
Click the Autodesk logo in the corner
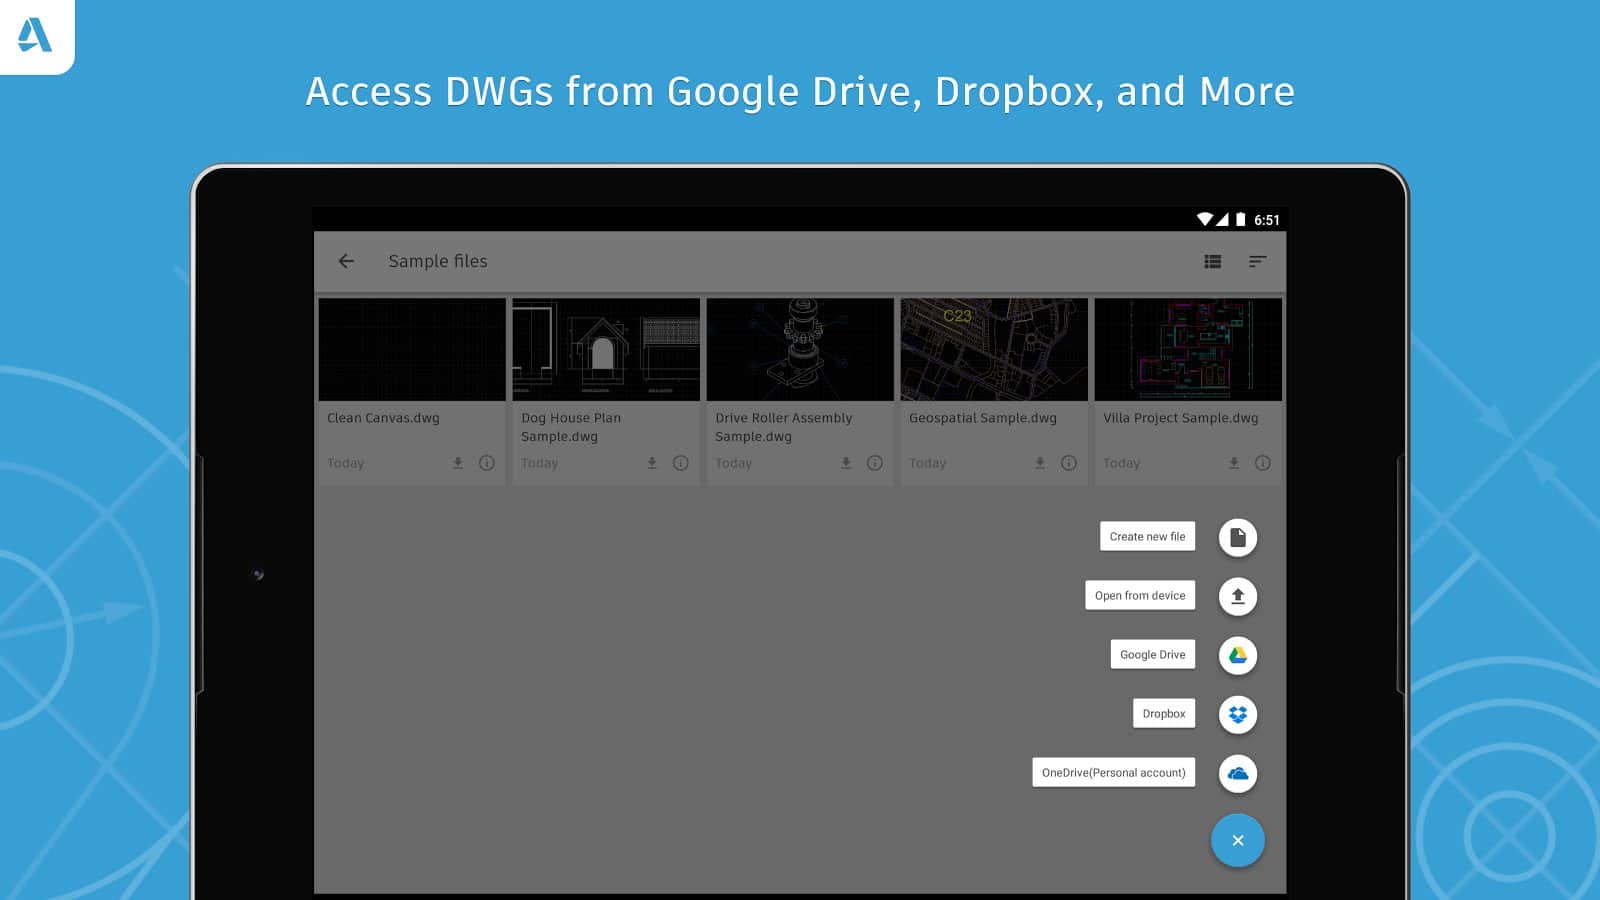(35, 35)
